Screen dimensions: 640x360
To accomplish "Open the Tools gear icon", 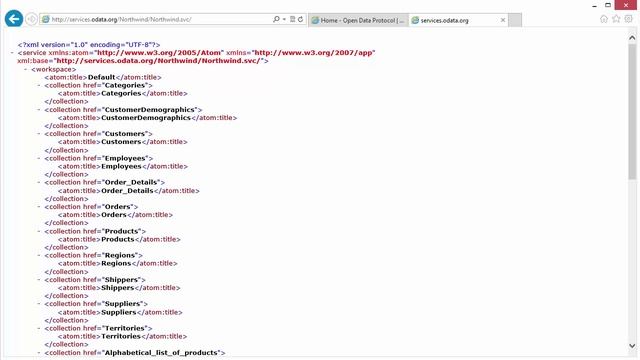I will (629, 19).
